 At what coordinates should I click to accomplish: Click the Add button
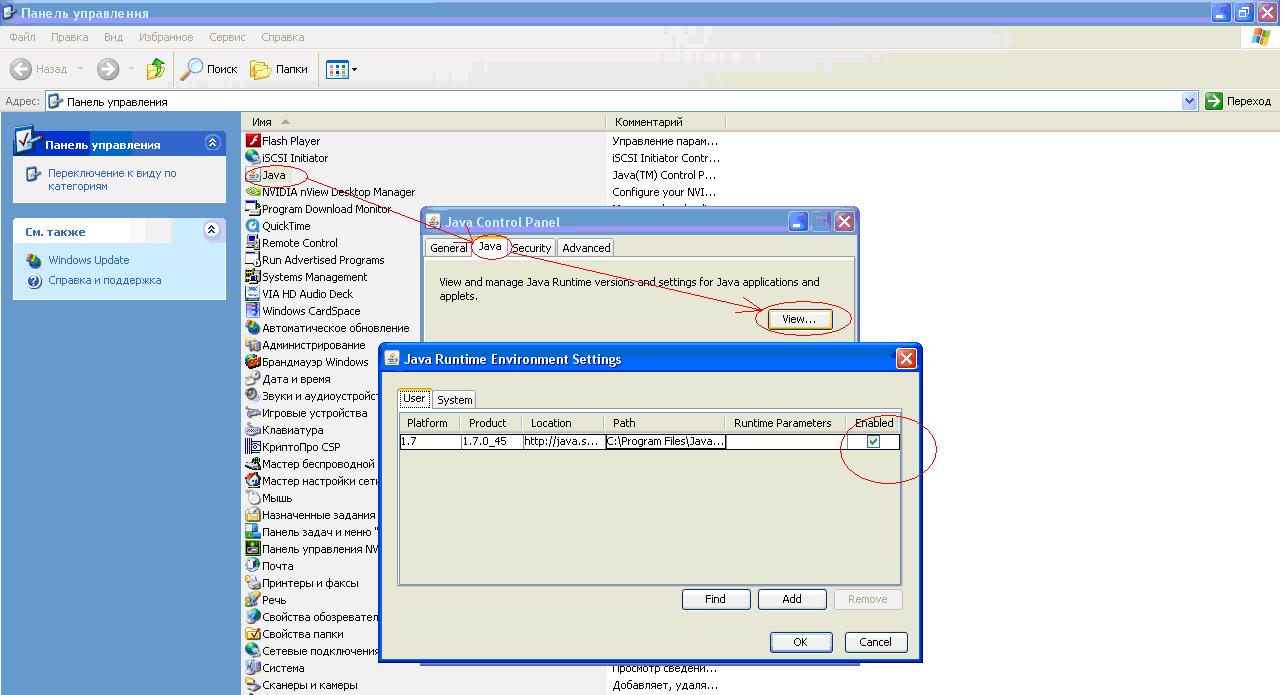(791, 599)
